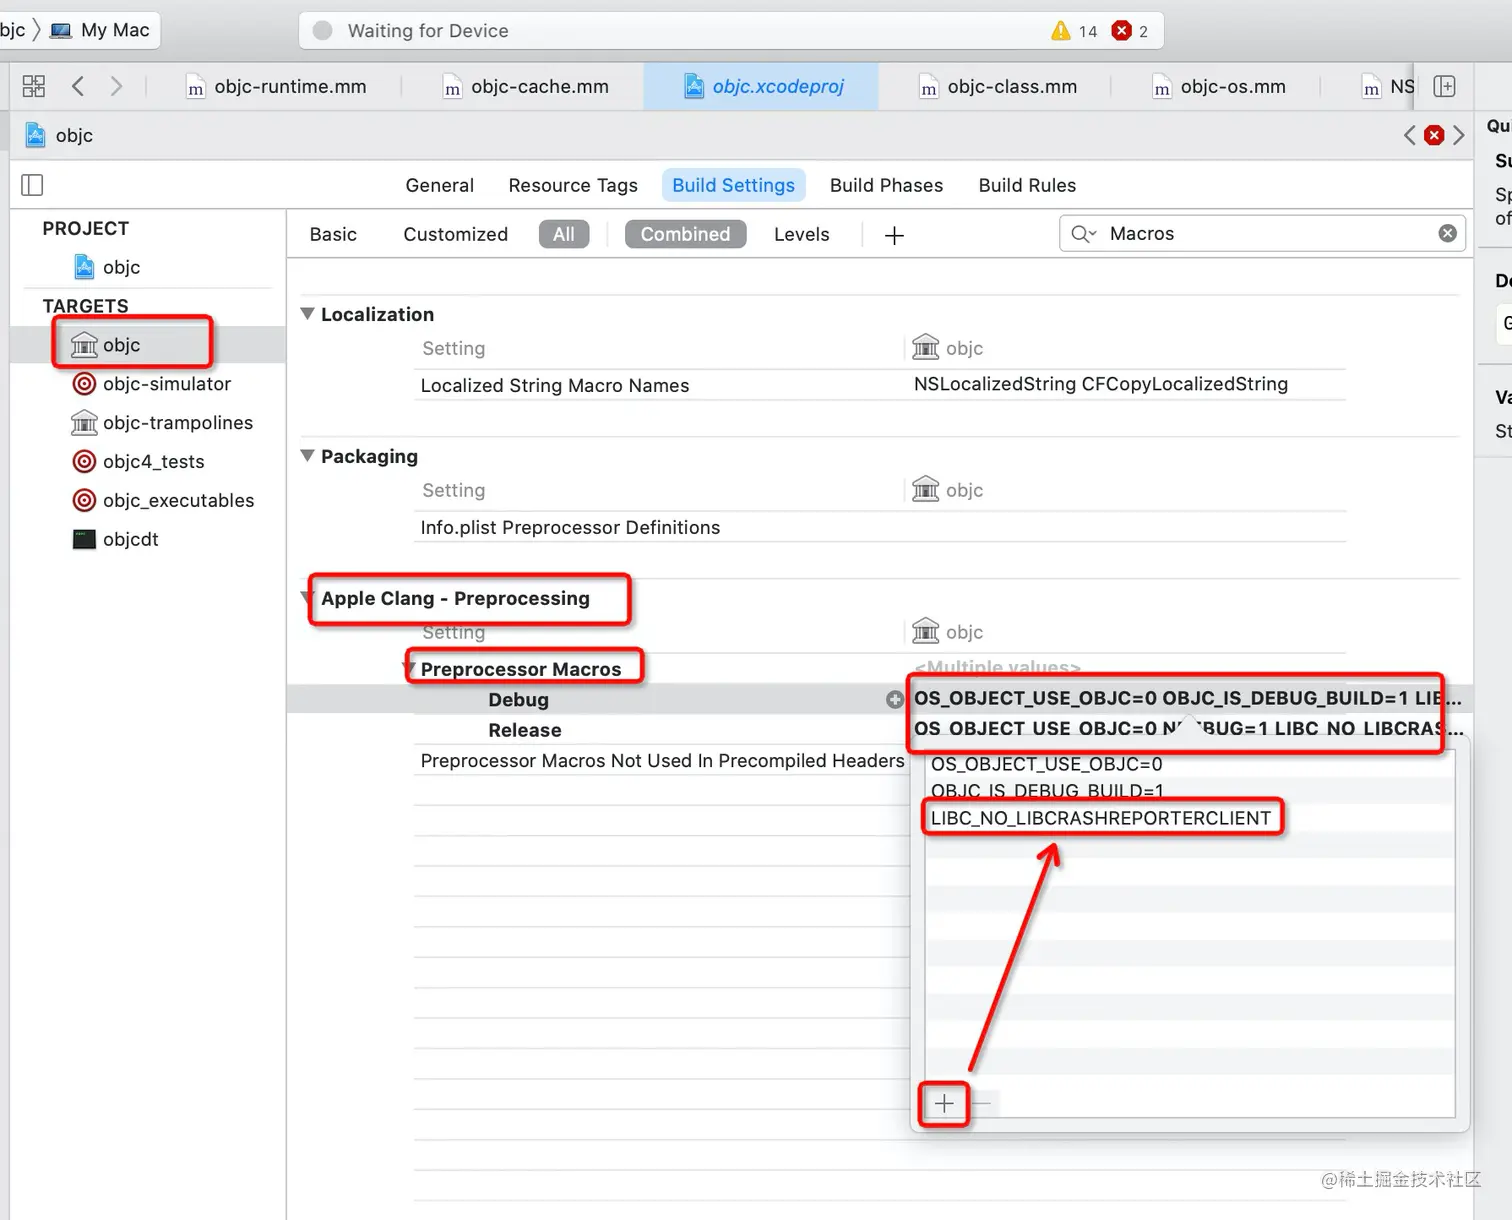The height and width of the screenshot is (1220, 1512).
Task: Show Basic build settings
Action: pyautogui.click(x=333, y=234)
